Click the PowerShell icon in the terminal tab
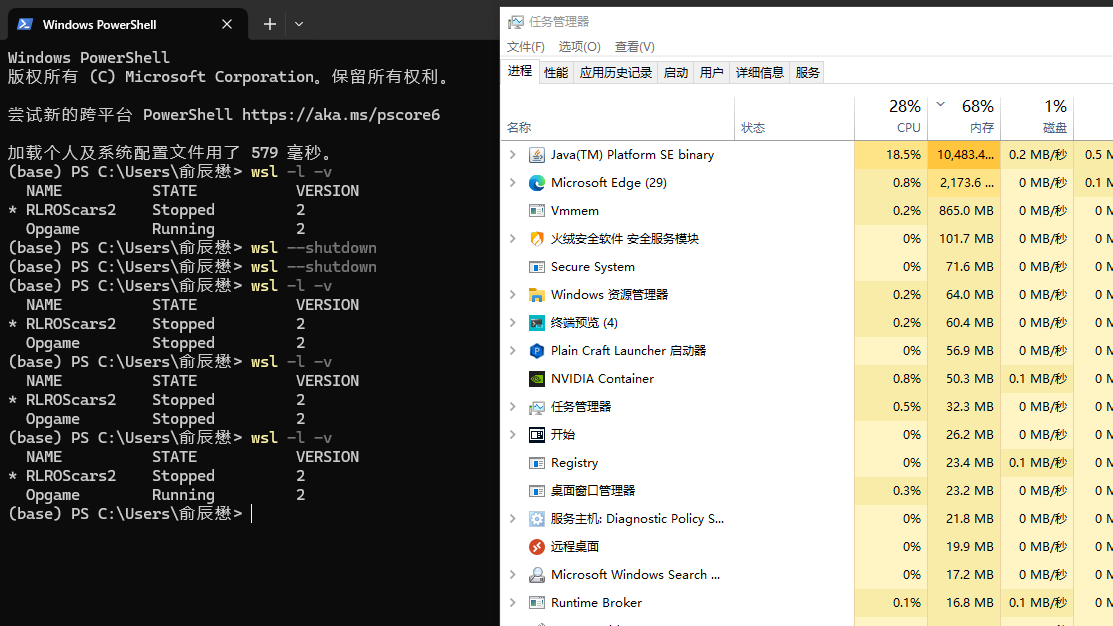The width and height of the screenshot is (1113, 626). [25, 24]
